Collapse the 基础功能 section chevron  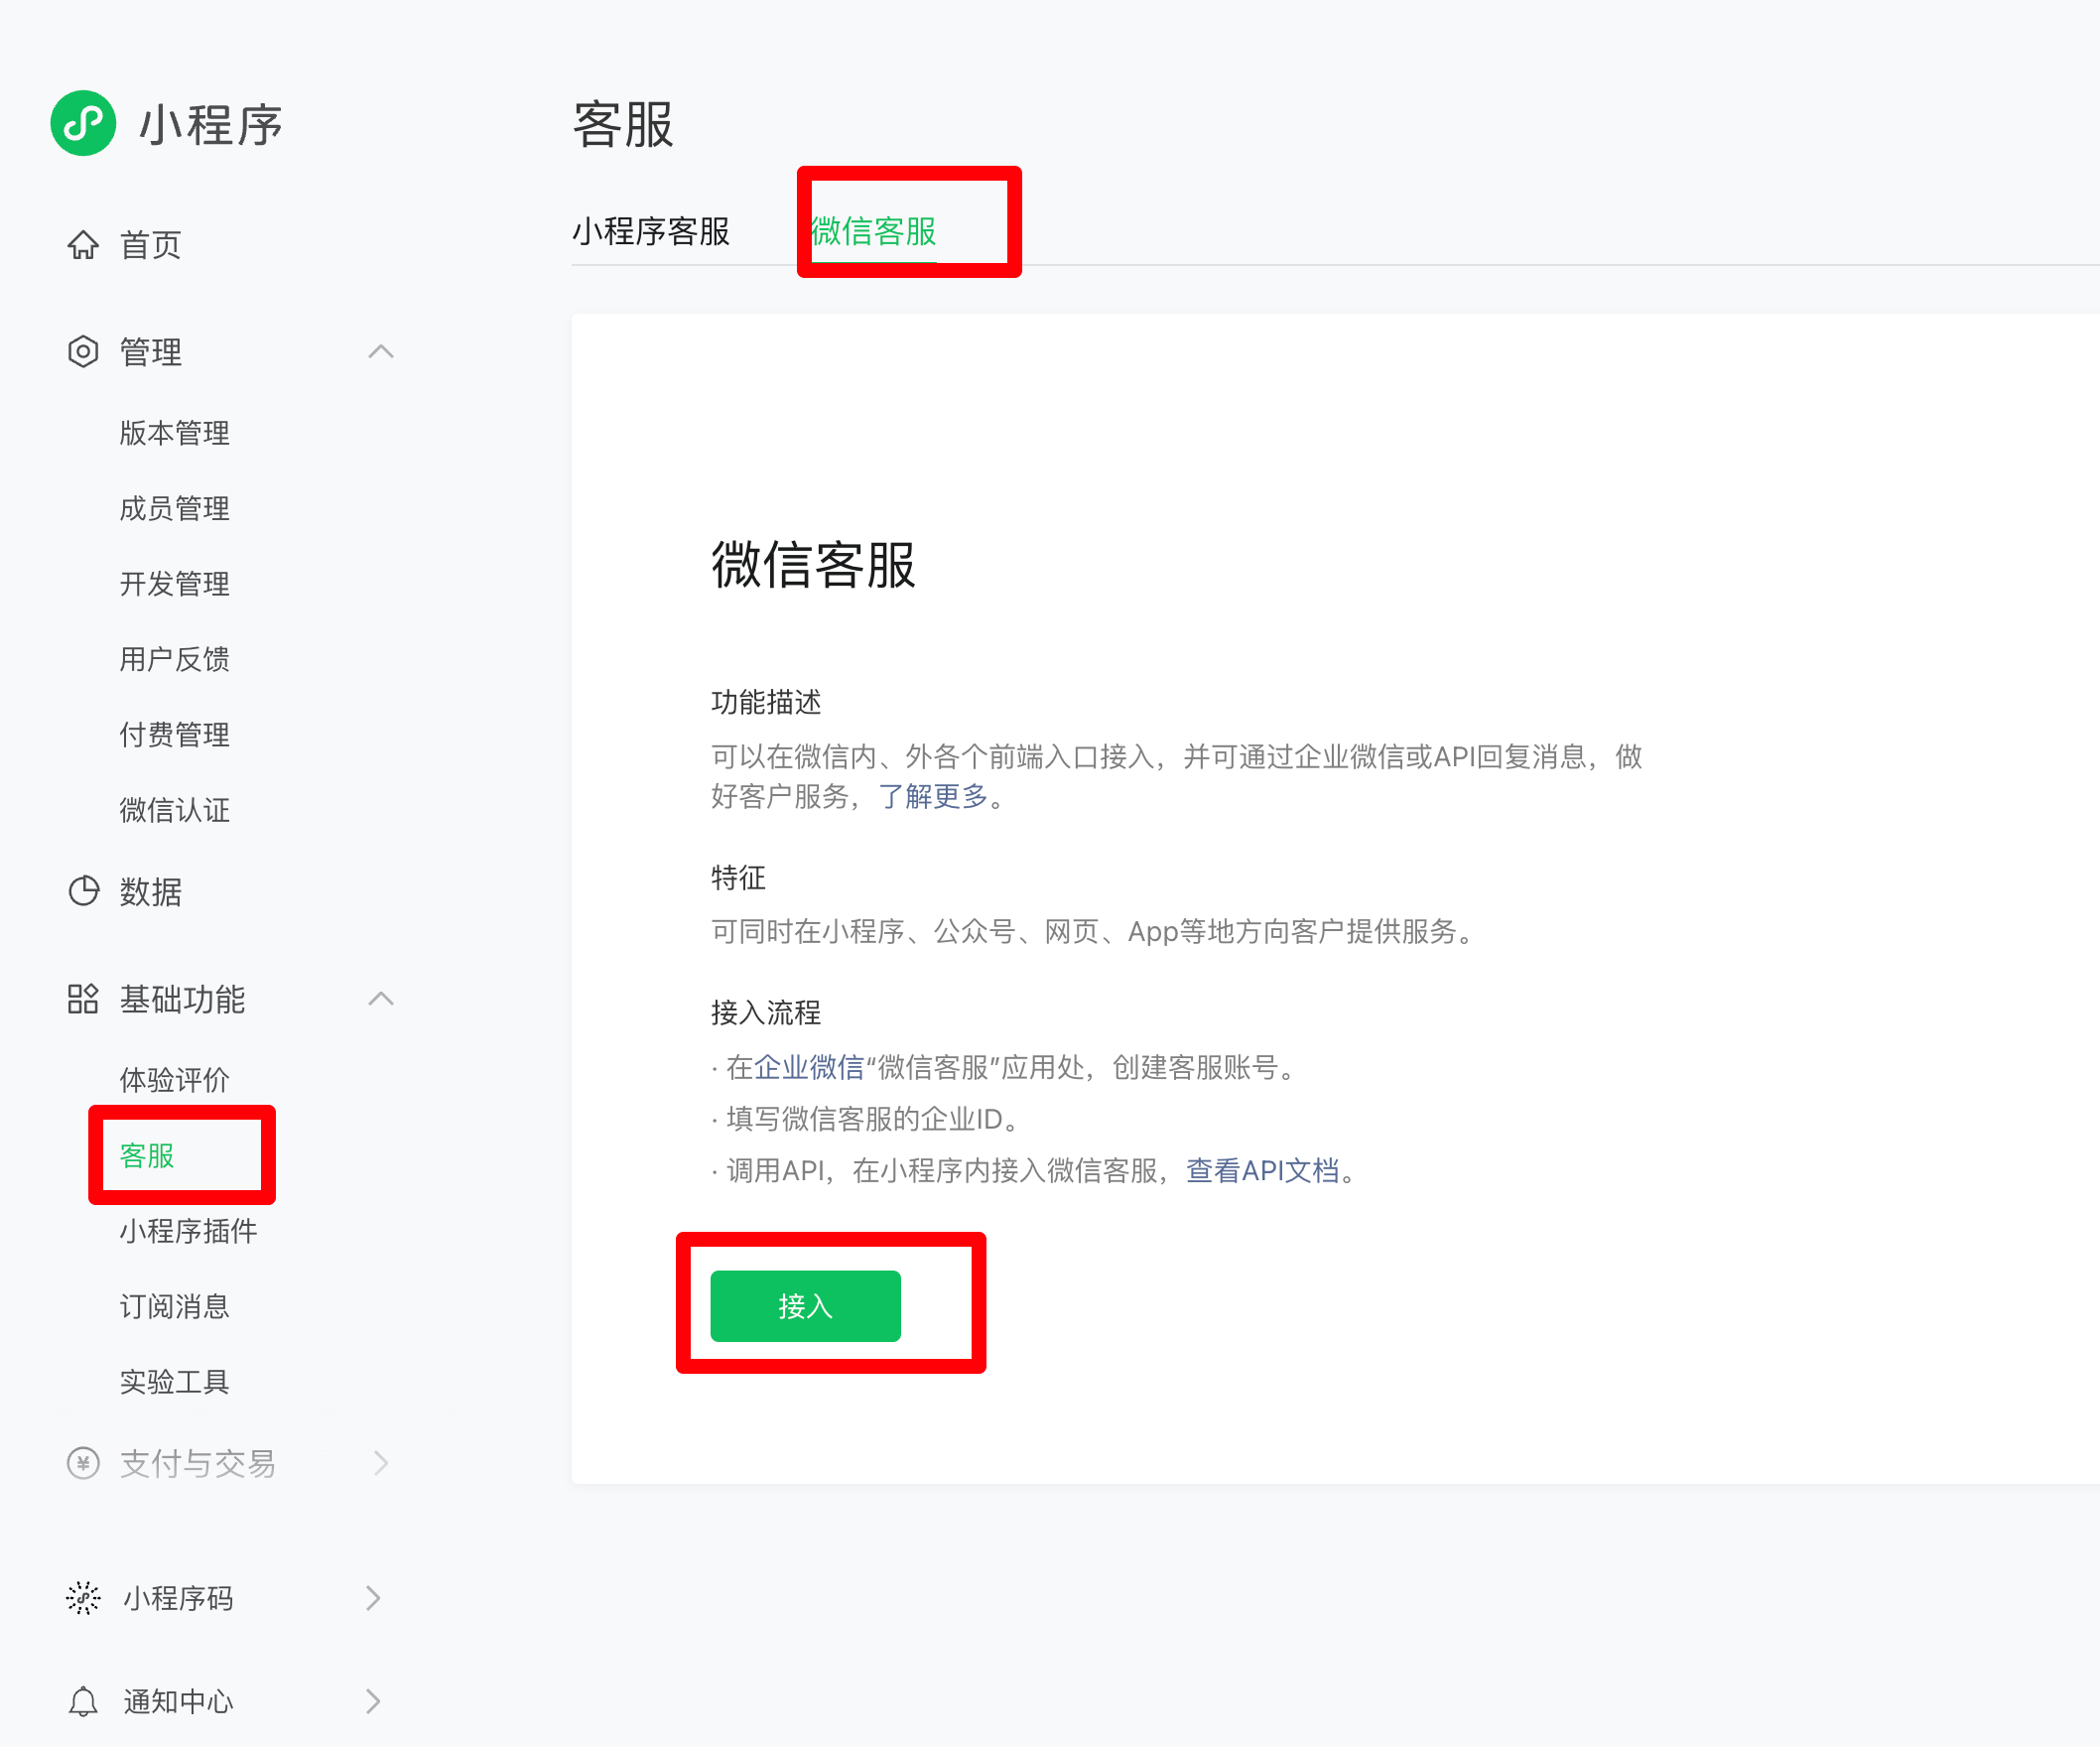tap(381, 999)
